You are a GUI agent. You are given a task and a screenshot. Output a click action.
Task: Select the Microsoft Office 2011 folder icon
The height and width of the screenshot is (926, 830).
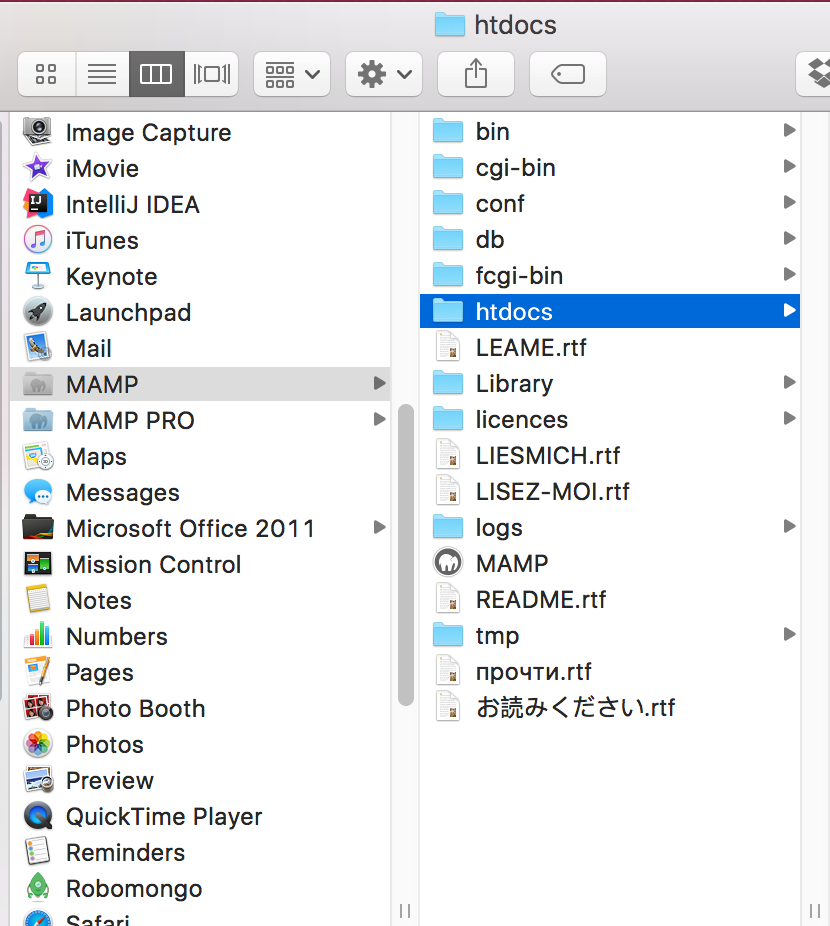coord(38,528)
